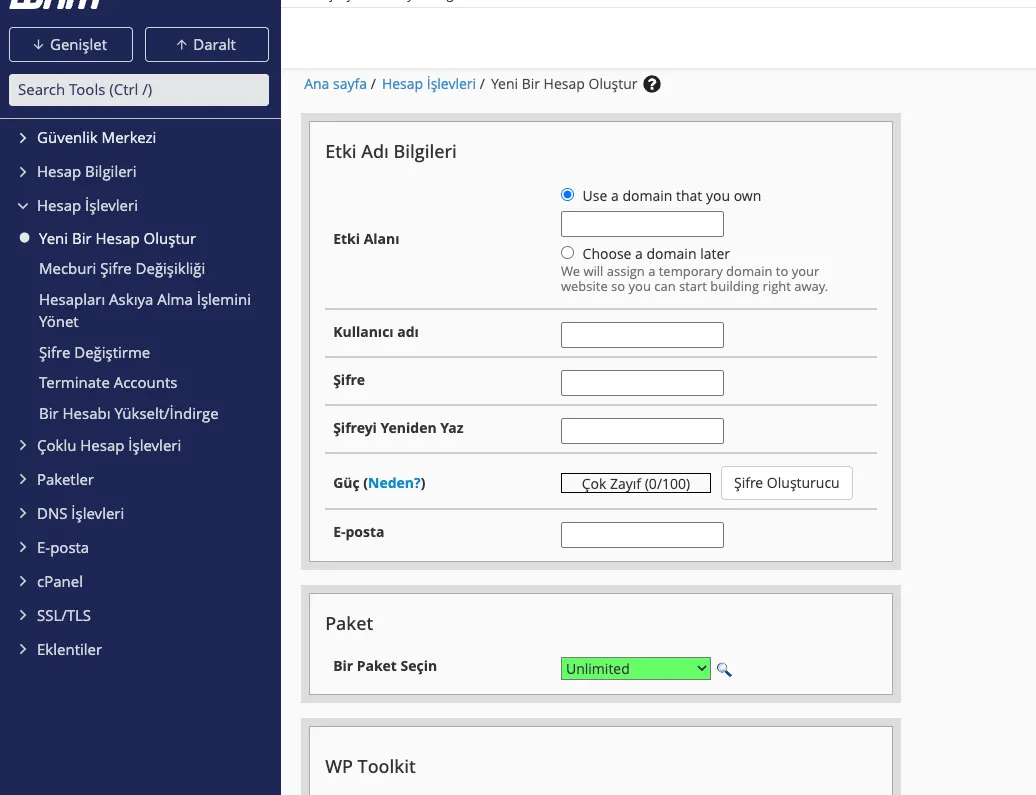Click the Genişlet expand-all button

(x=71, y=45)
